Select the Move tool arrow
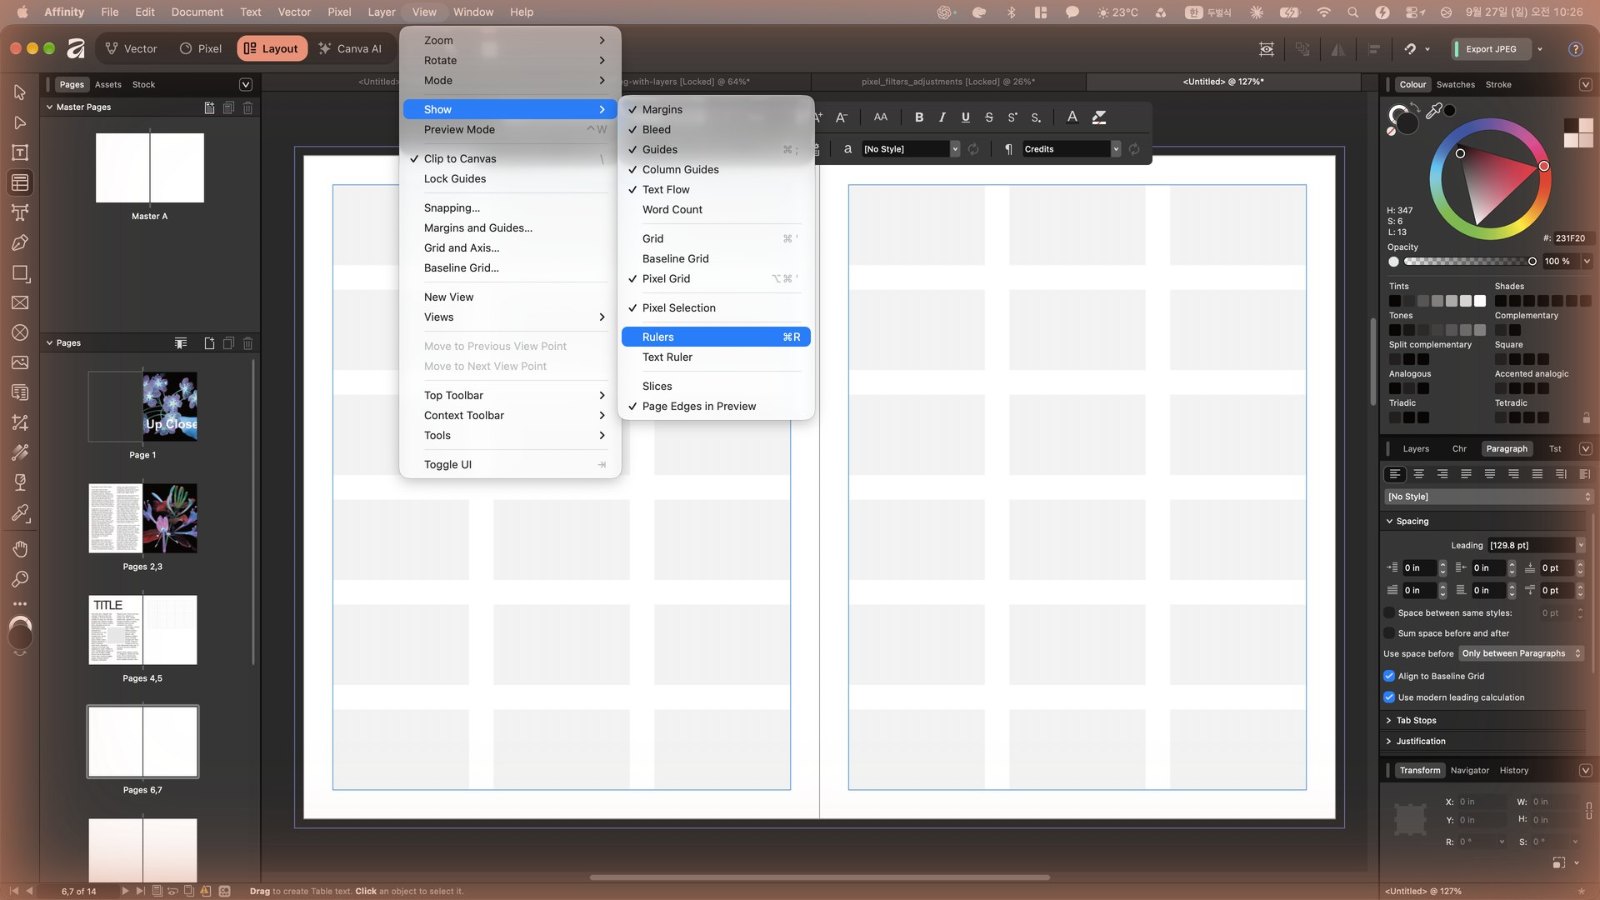1600x900 pixels. point(20,92)
